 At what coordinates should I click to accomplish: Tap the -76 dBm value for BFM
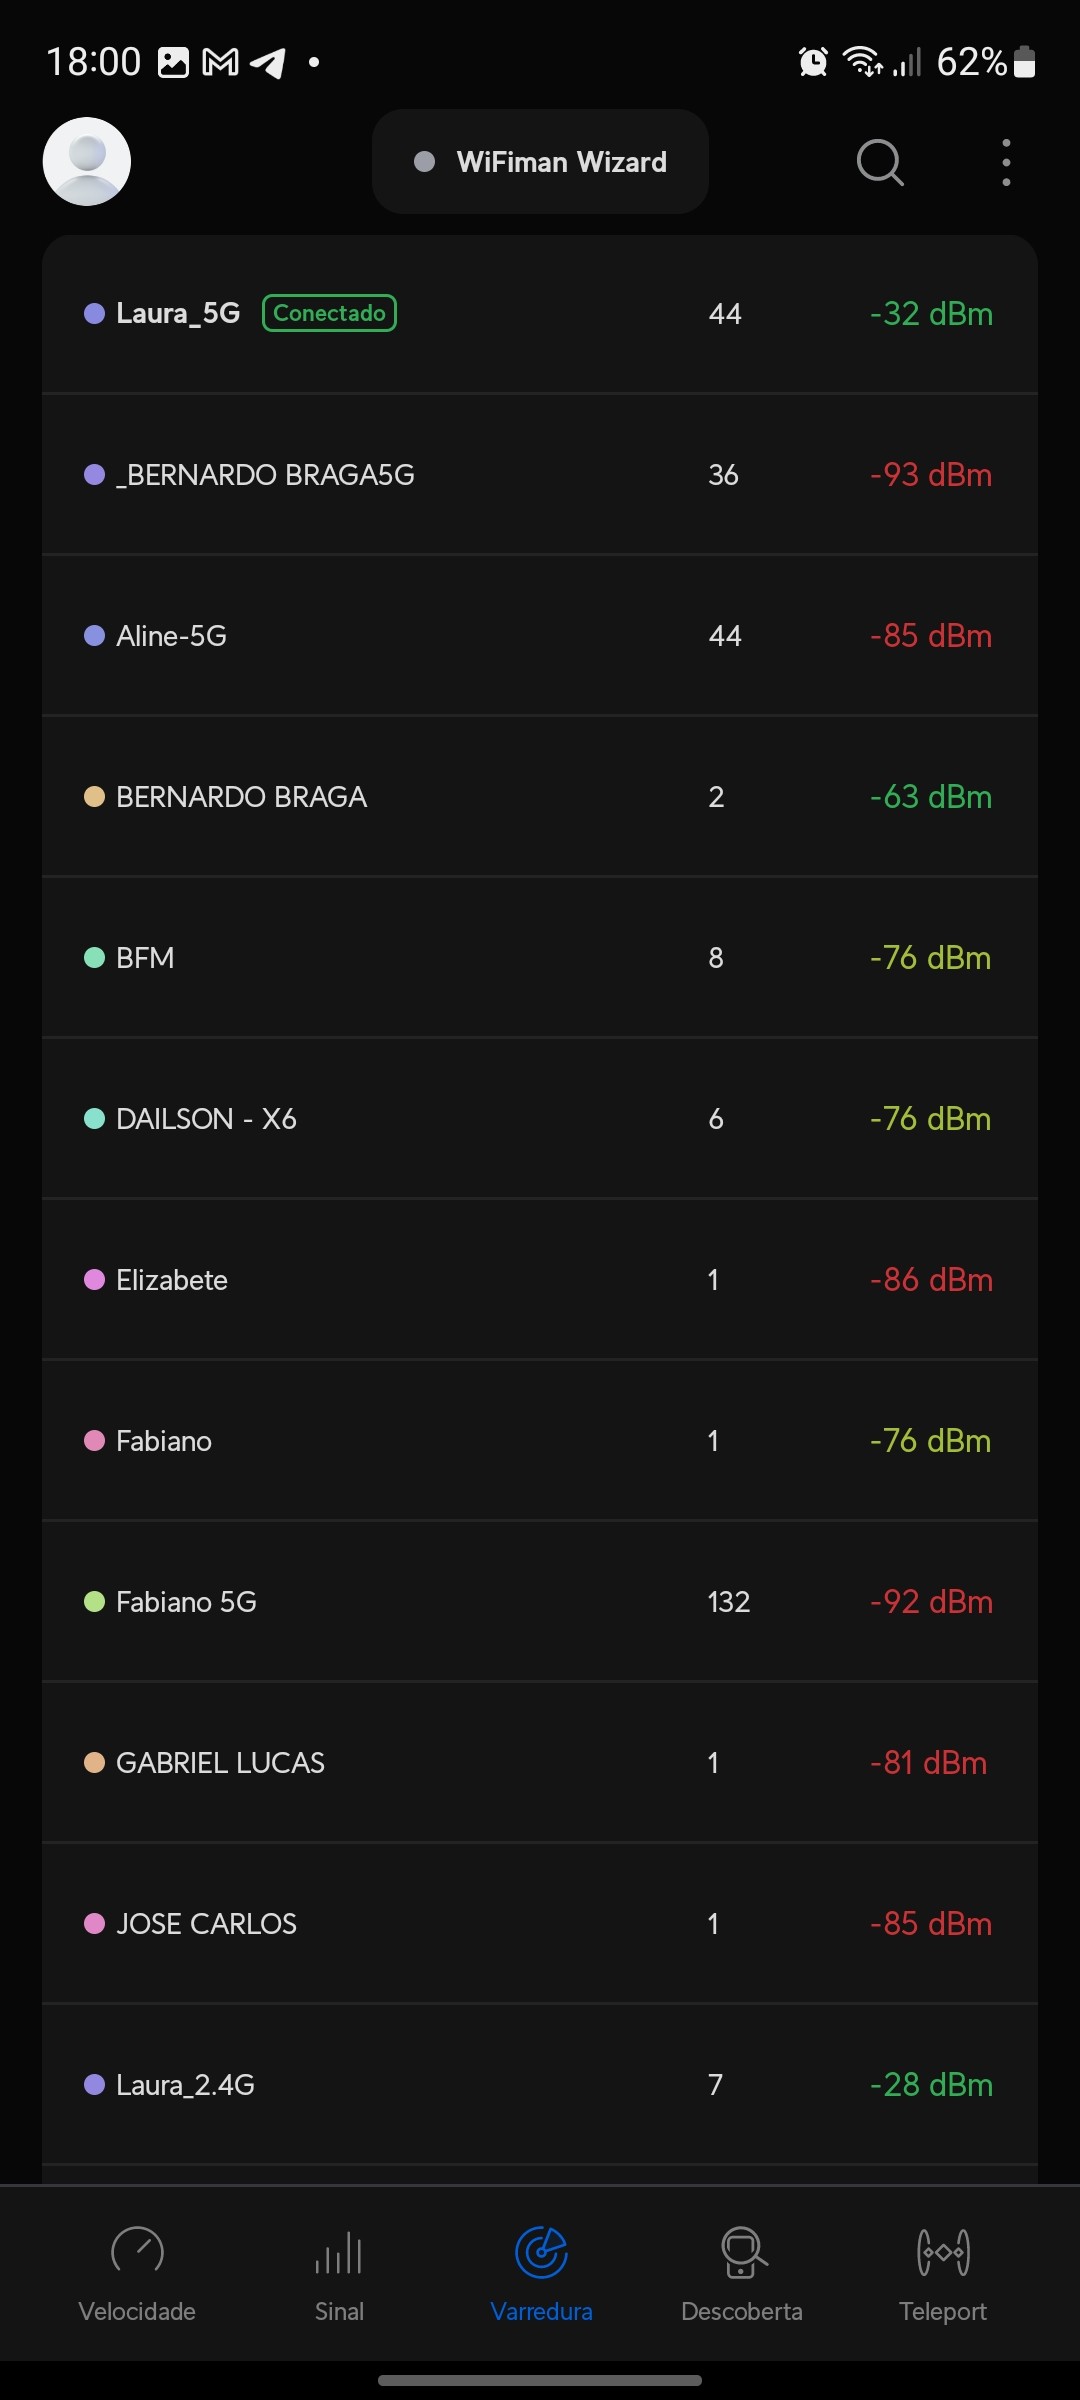(x=930, y=958)
